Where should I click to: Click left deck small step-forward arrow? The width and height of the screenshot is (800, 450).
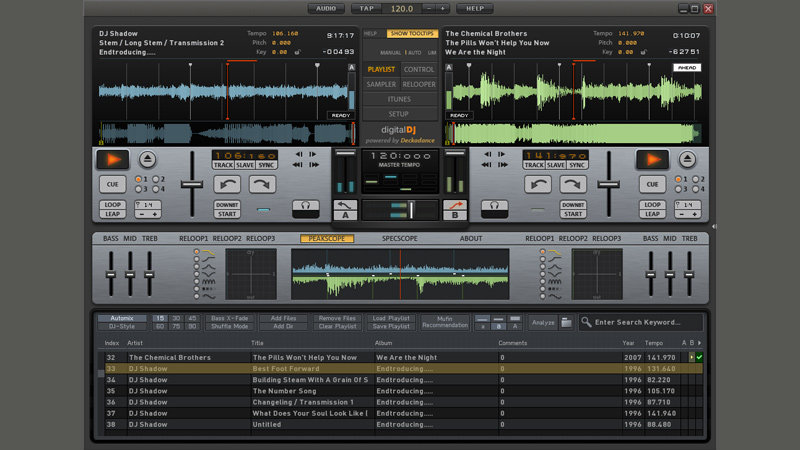(313, 154)
